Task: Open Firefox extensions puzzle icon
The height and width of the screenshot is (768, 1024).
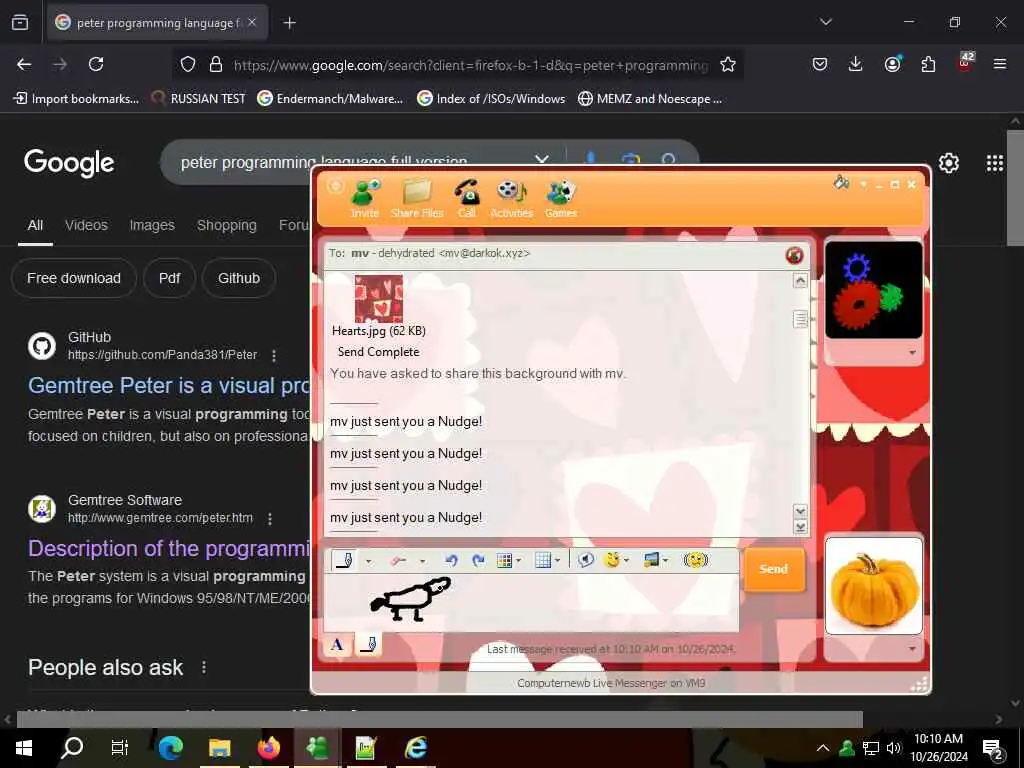Action: [928, 64]
